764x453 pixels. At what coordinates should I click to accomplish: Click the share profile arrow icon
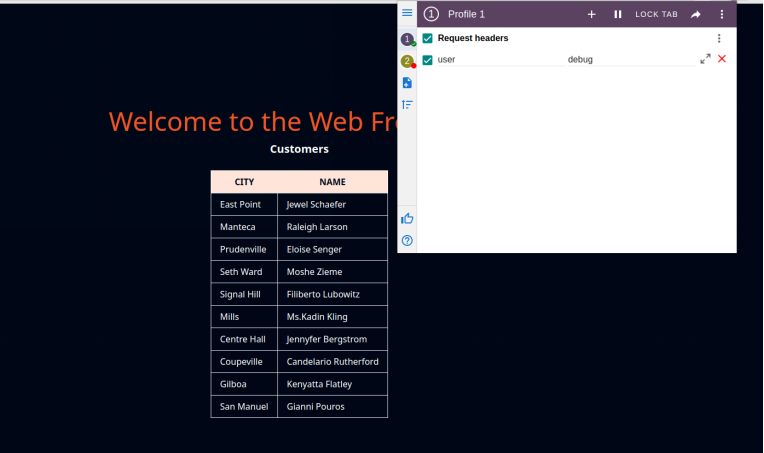[x=696, y=14]
